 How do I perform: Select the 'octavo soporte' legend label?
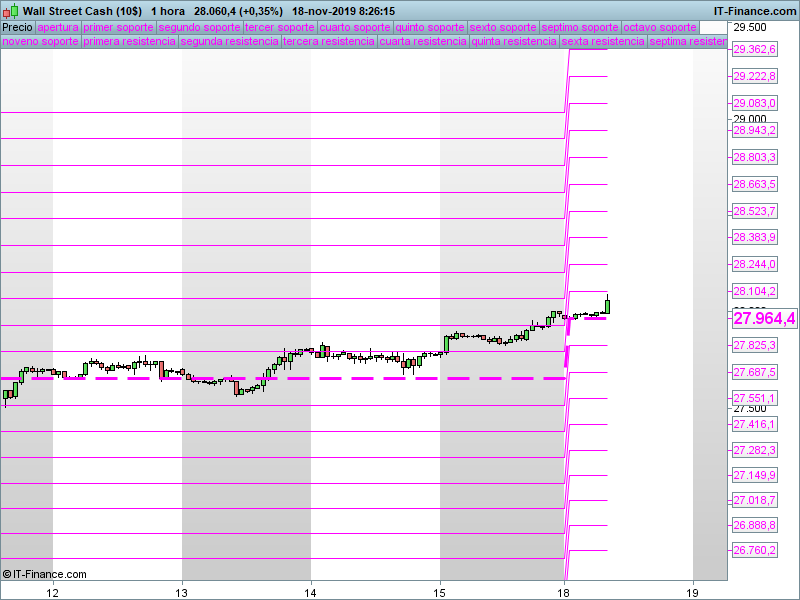660,27
